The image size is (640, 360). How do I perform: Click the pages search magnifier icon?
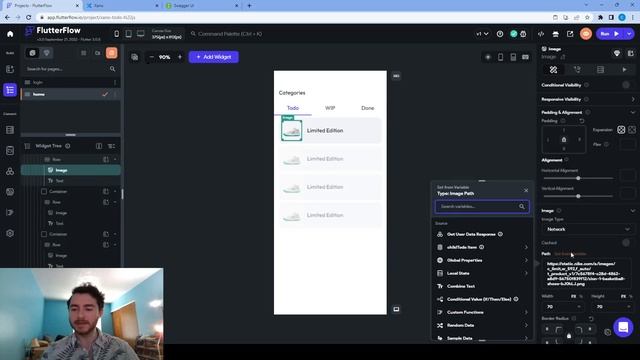coord(113,69)
